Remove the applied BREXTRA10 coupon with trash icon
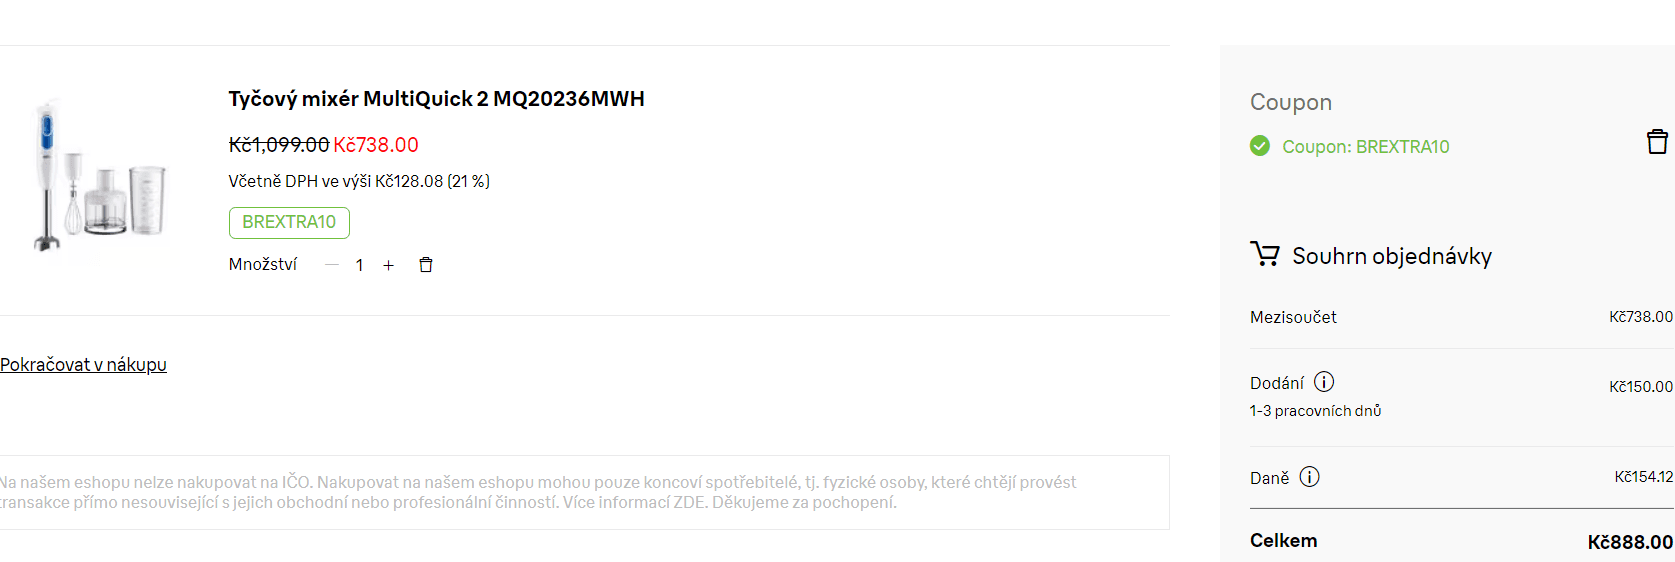 1657,142
